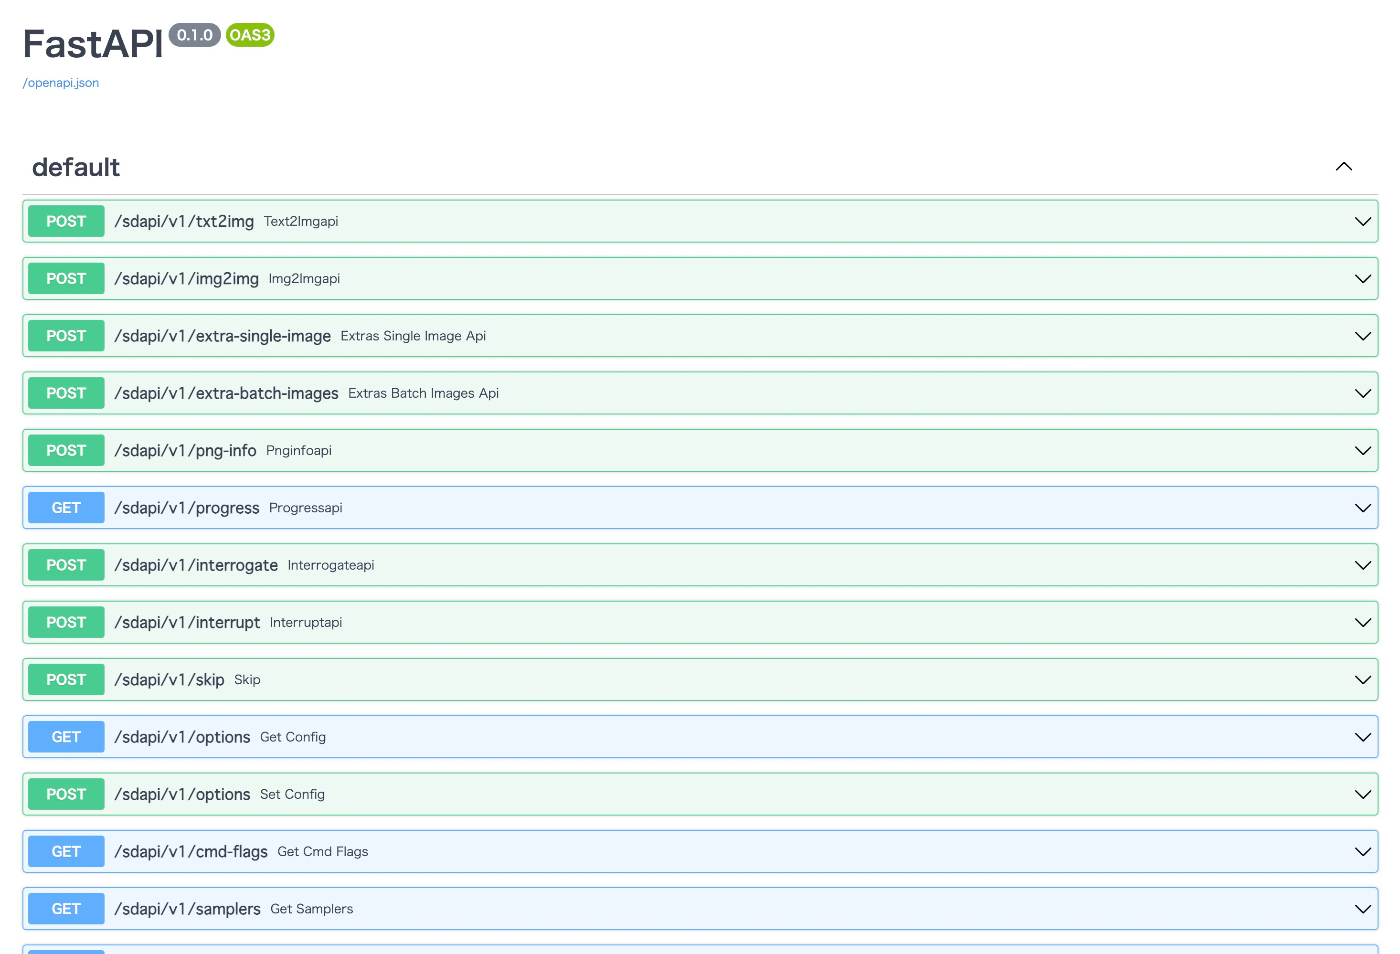Click the OAS3 badge
Screen dimensions: 1400x954
250,35
